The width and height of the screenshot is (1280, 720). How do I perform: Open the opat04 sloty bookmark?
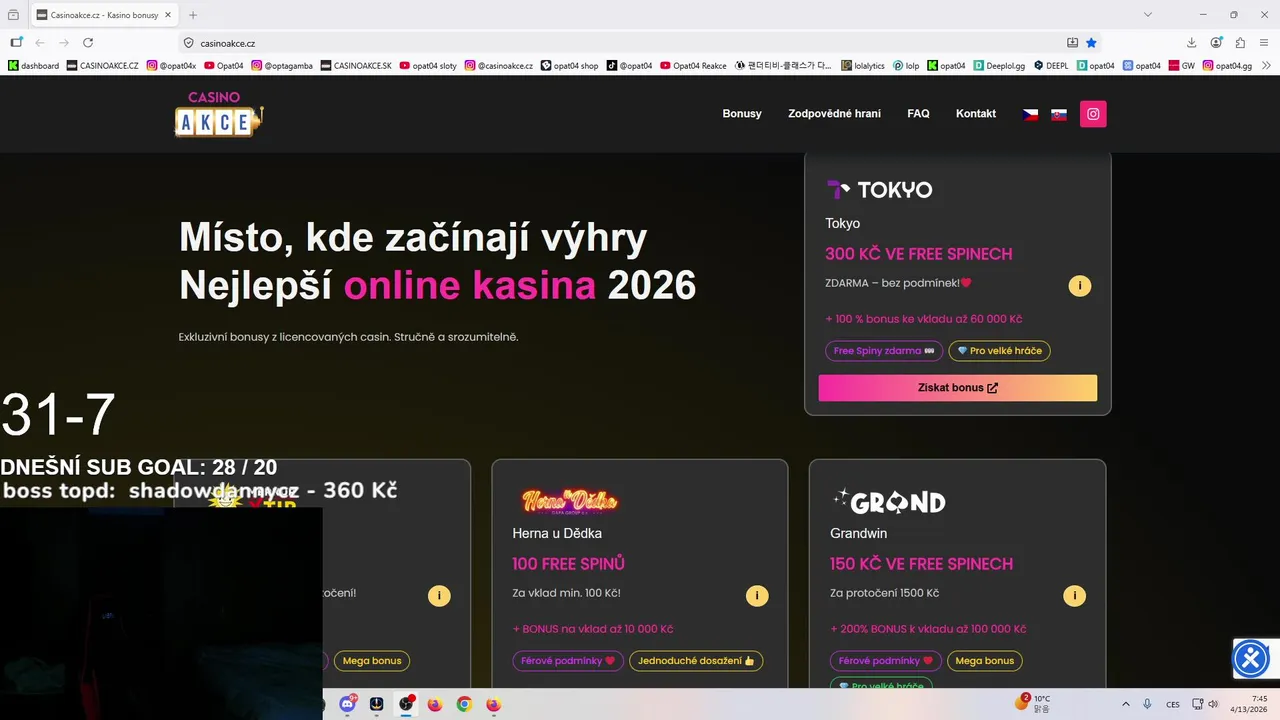(x=428, y=66)
